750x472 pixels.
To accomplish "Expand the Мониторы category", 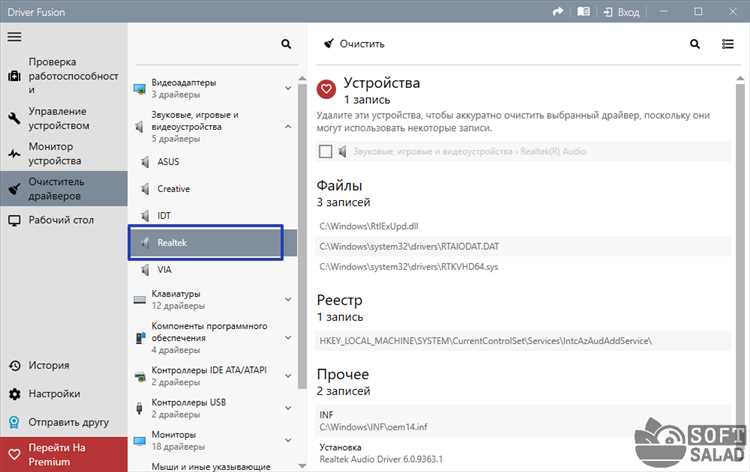I will tap(288, 440).
